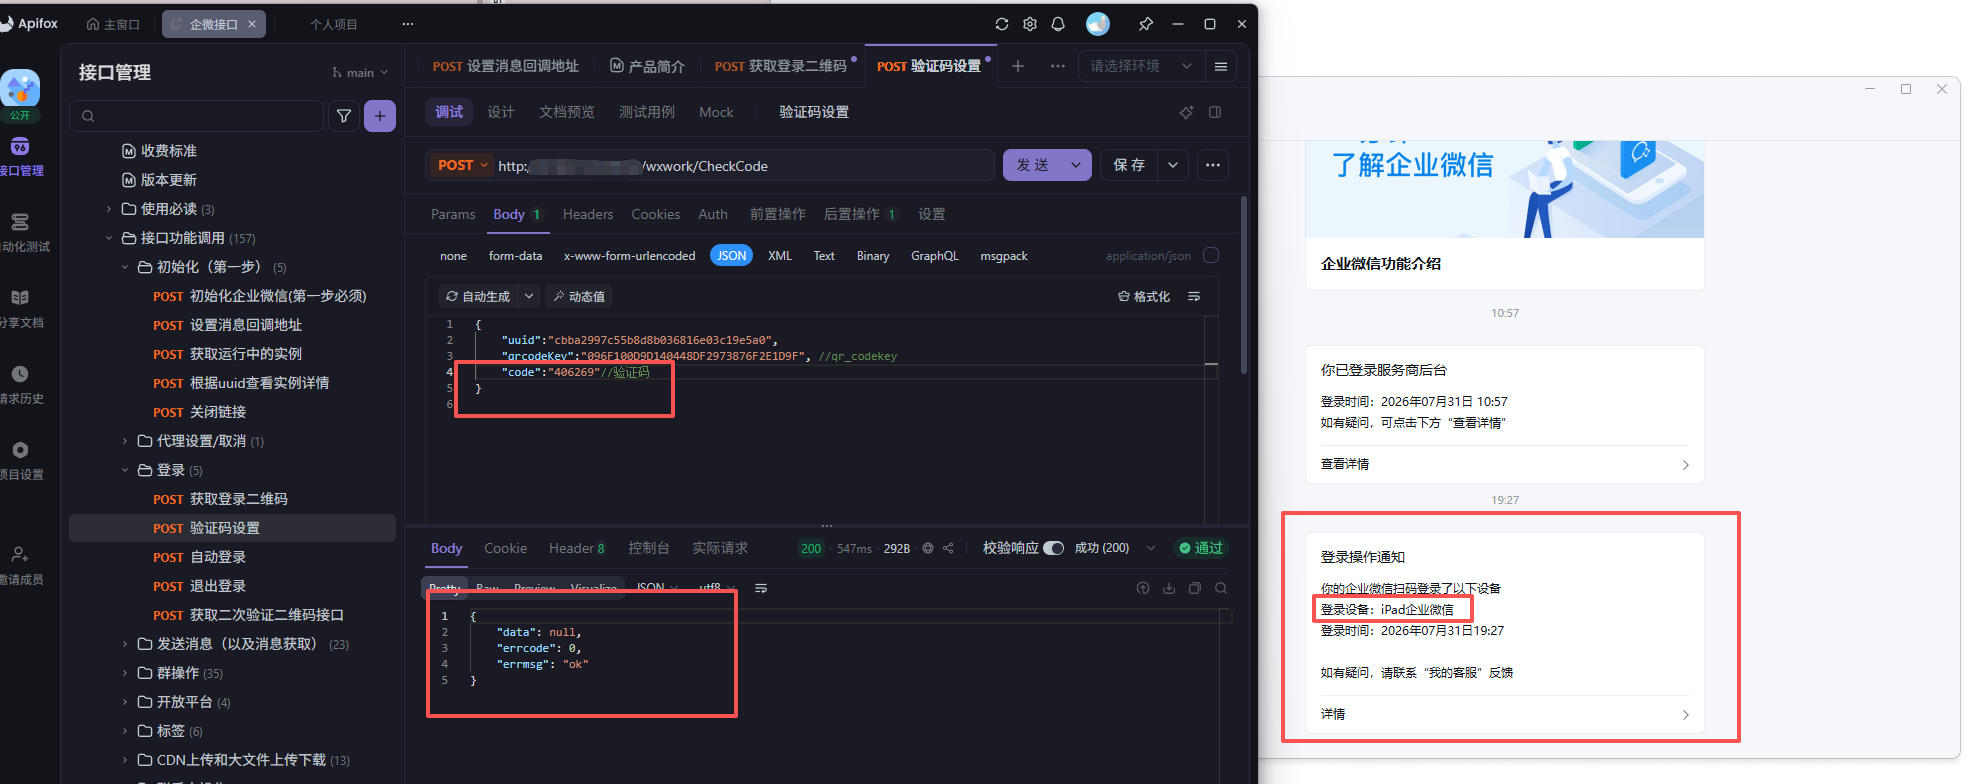
Task: Expand the 群操作 folder
Action: point(125,673)
